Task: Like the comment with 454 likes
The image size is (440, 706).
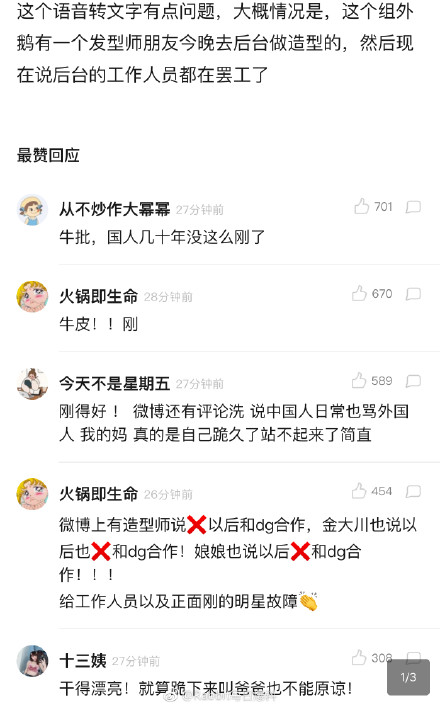Action: (359, 491)
